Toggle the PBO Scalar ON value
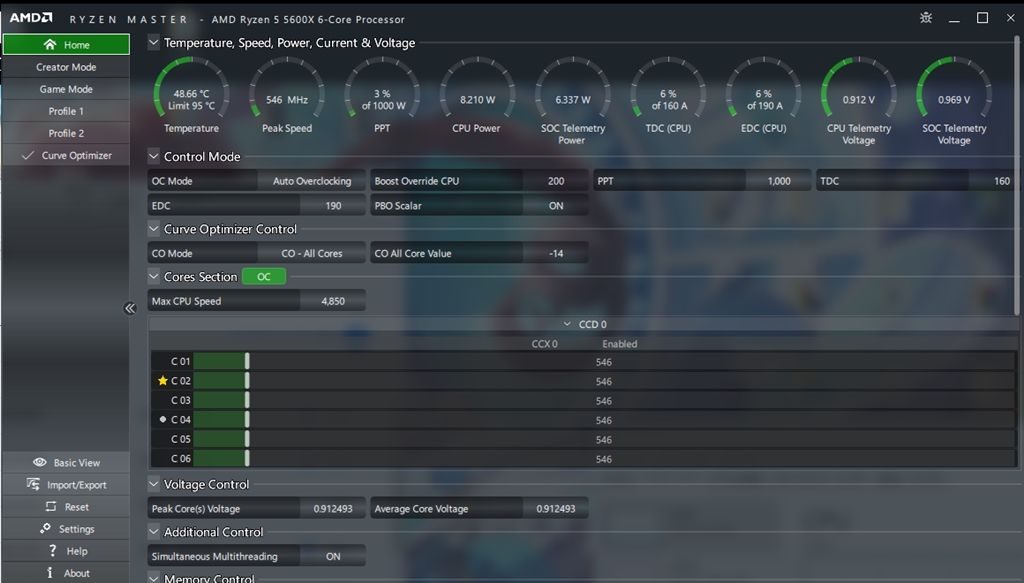This screenshot has width=1024, height=583. (x=556, y=205)
